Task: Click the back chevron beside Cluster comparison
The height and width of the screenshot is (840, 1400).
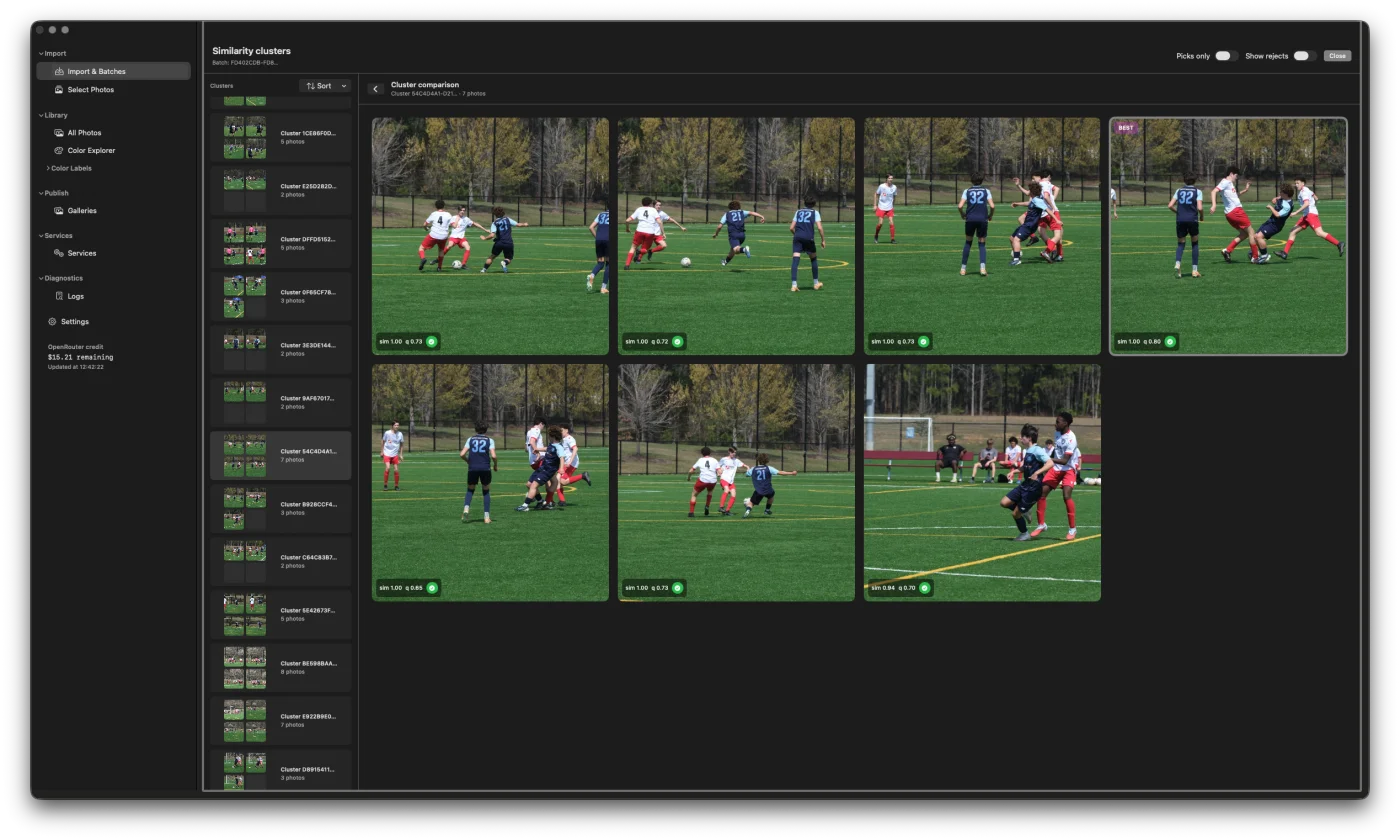Action: pos(376,89)
